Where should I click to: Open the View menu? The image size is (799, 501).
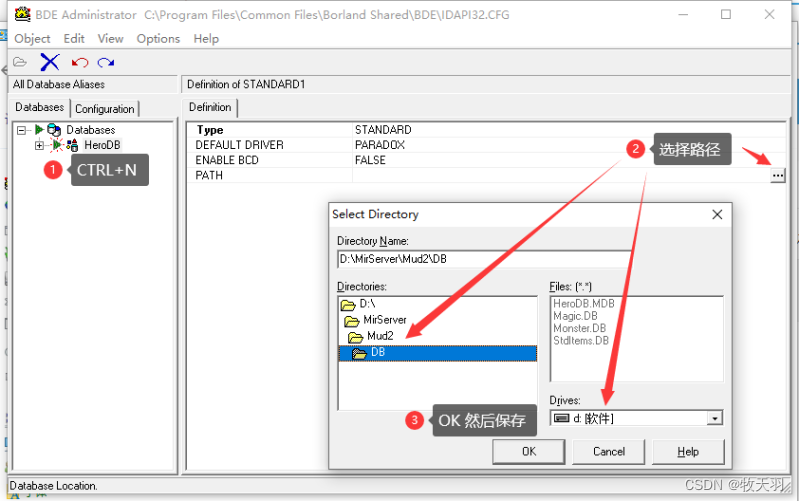pyautogui.click(x=111, y=39)
